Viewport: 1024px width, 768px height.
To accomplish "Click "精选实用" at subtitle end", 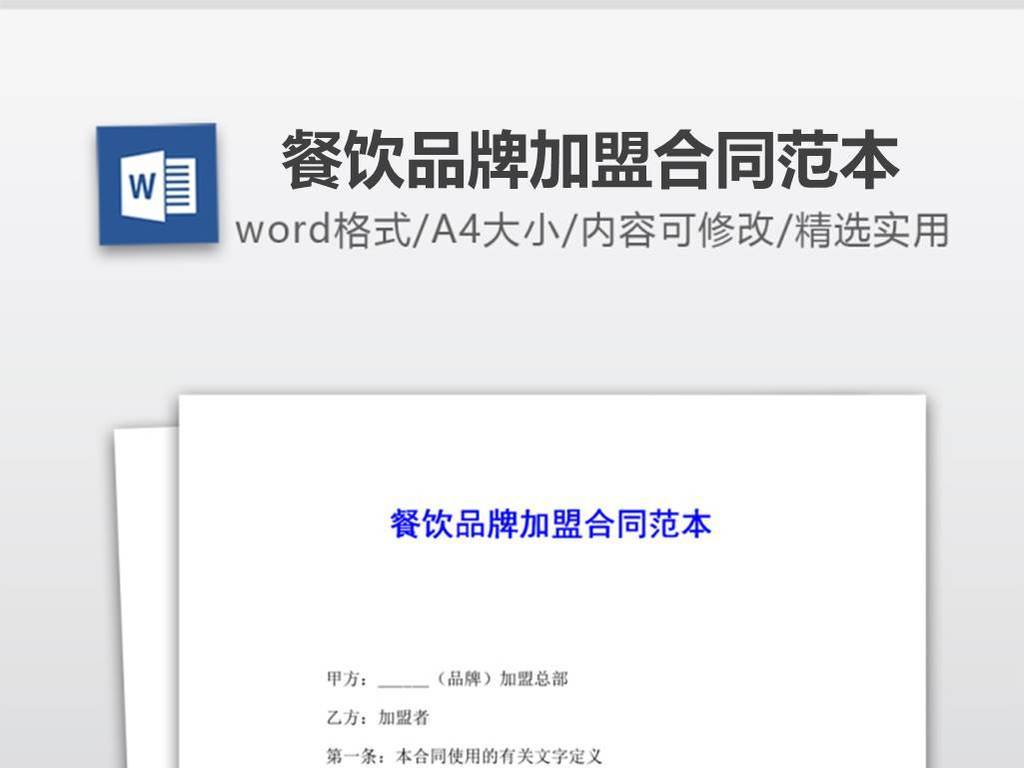I will tap(871, 231).
